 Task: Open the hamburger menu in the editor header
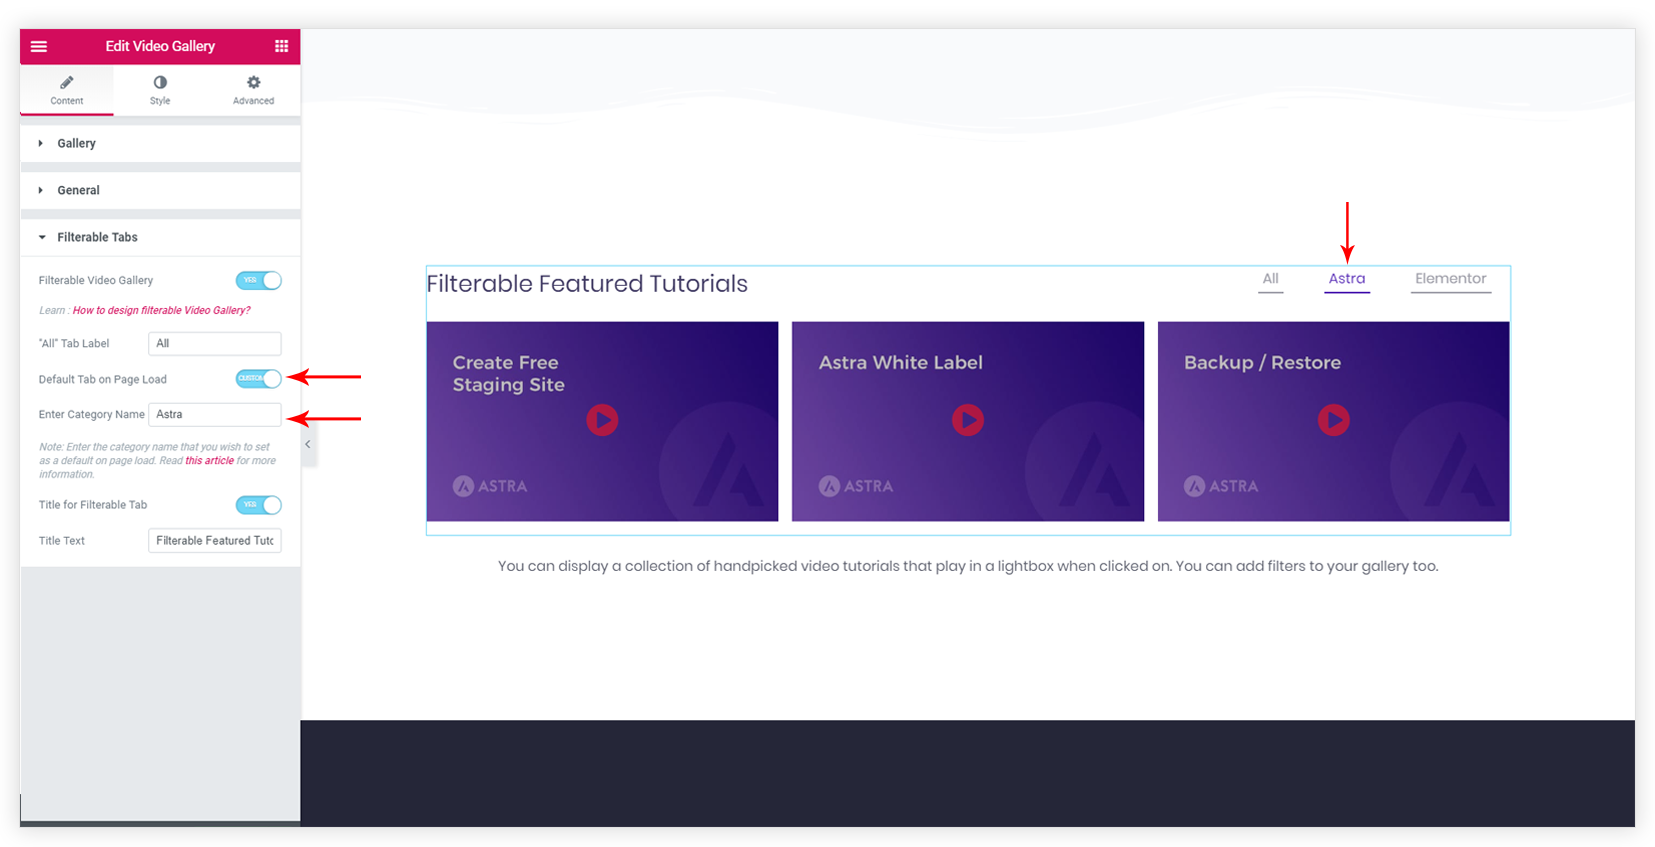point(39,46)
